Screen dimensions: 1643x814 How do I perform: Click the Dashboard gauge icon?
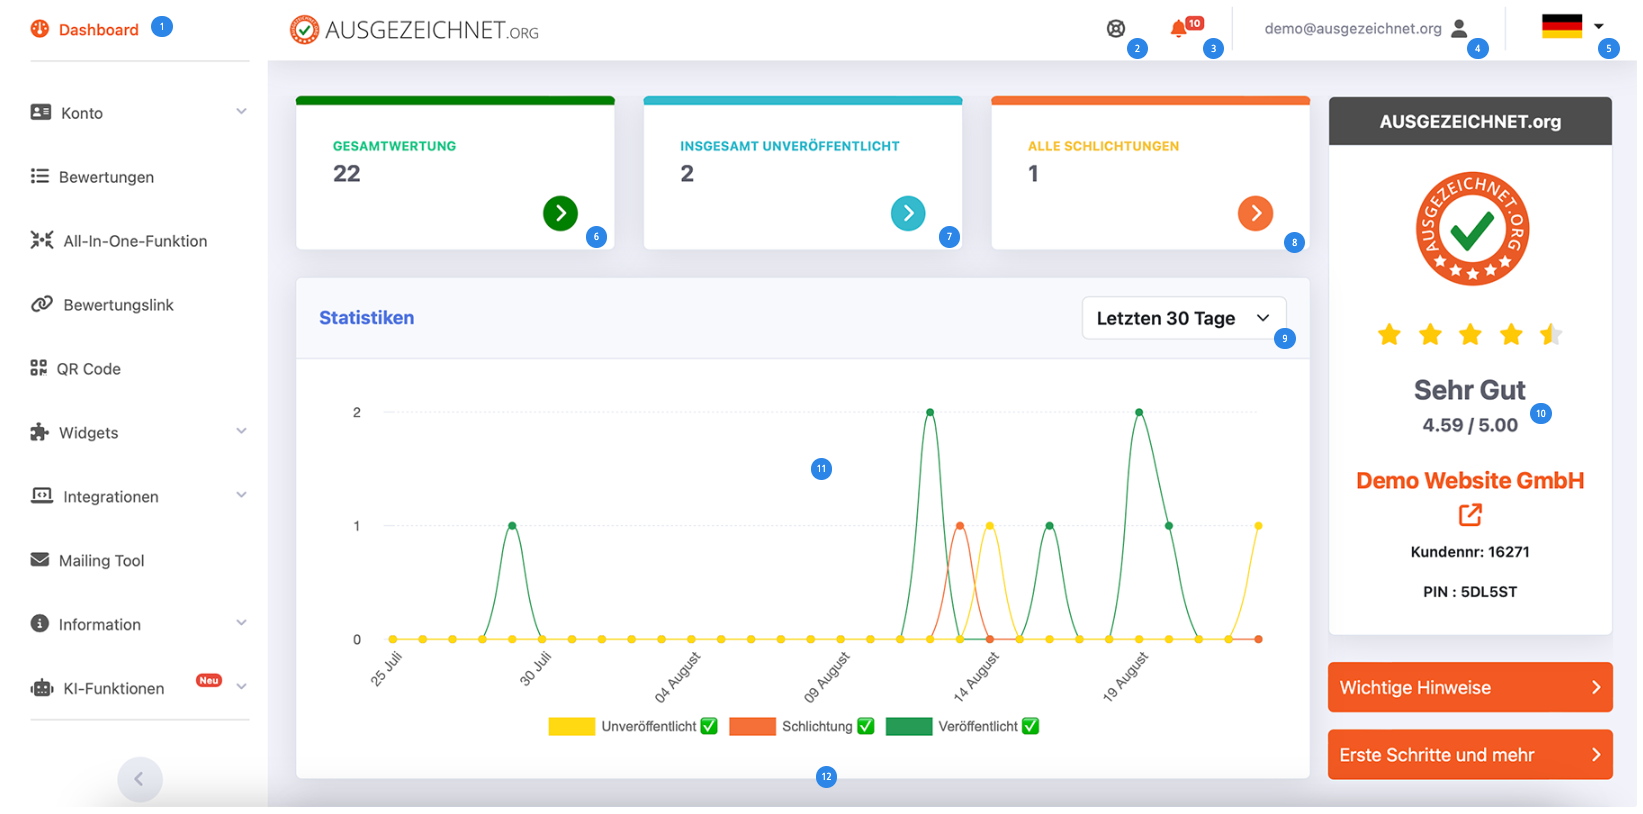click(40, 29)
